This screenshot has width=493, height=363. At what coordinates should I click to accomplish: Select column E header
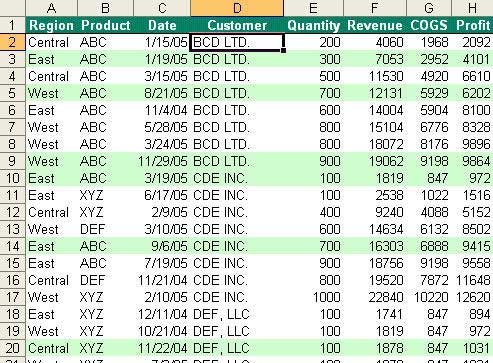pyautogui.click(x=313, y=8)
